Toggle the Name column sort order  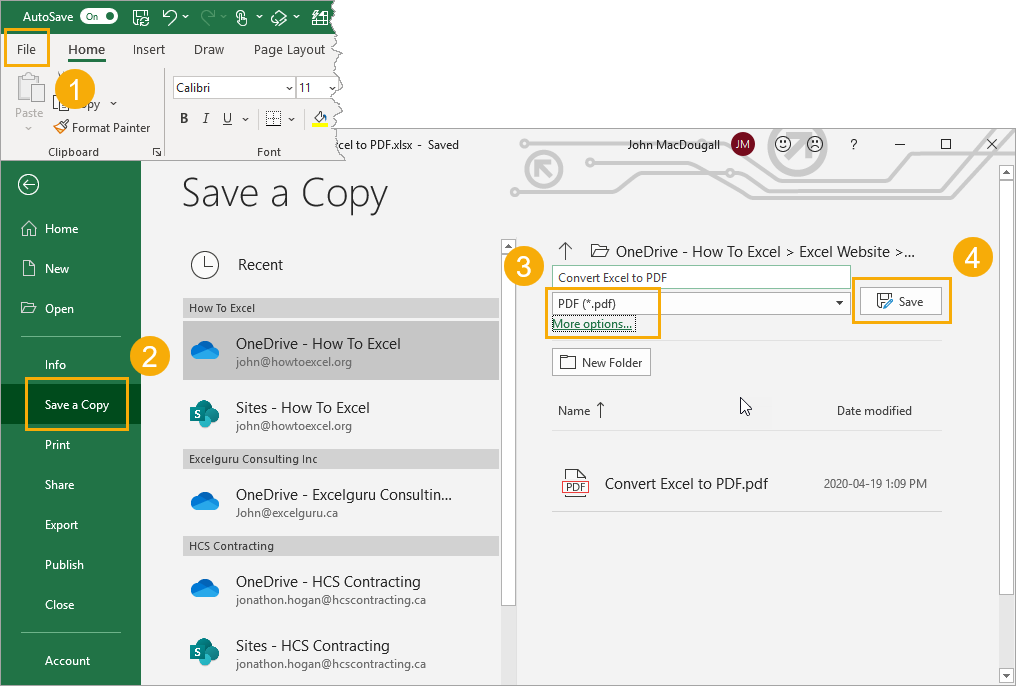pyautogui.click(x=580, y=410)
